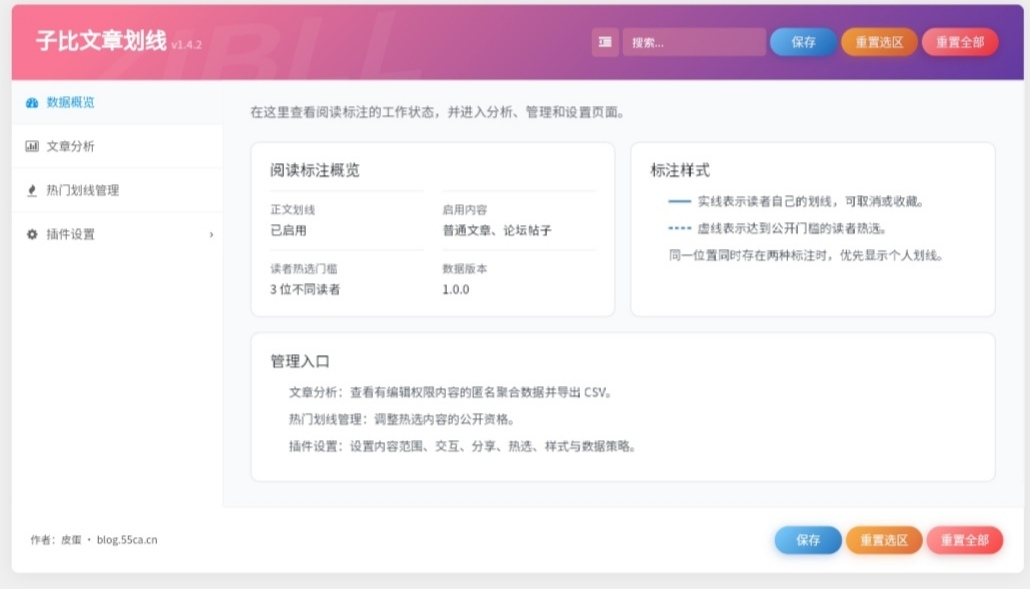This screenshot has width=1030, height=589.
Task: Click the v1.4.2 version label
Action: (x=187, y=45)
